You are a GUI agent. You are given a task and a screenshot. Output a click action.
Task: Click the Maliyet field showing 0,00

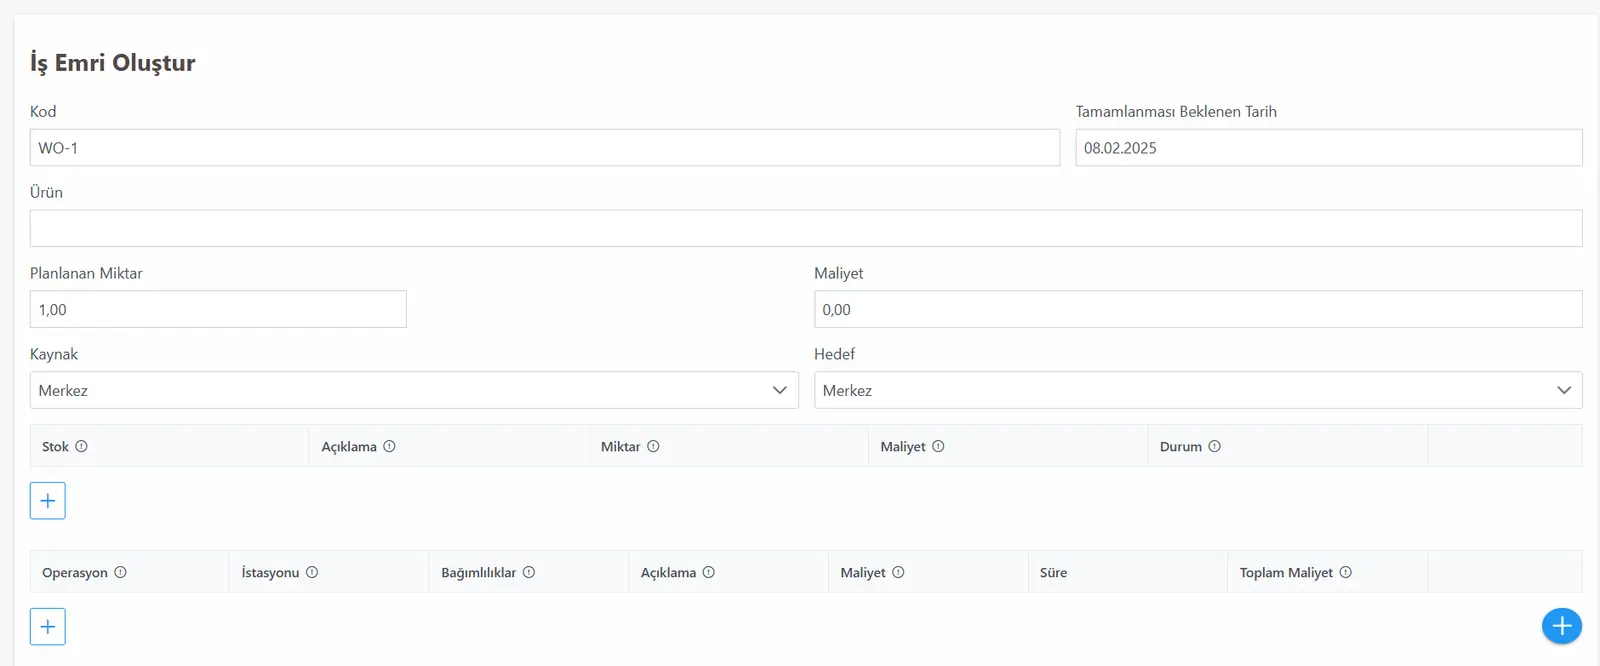[1198, 309]
